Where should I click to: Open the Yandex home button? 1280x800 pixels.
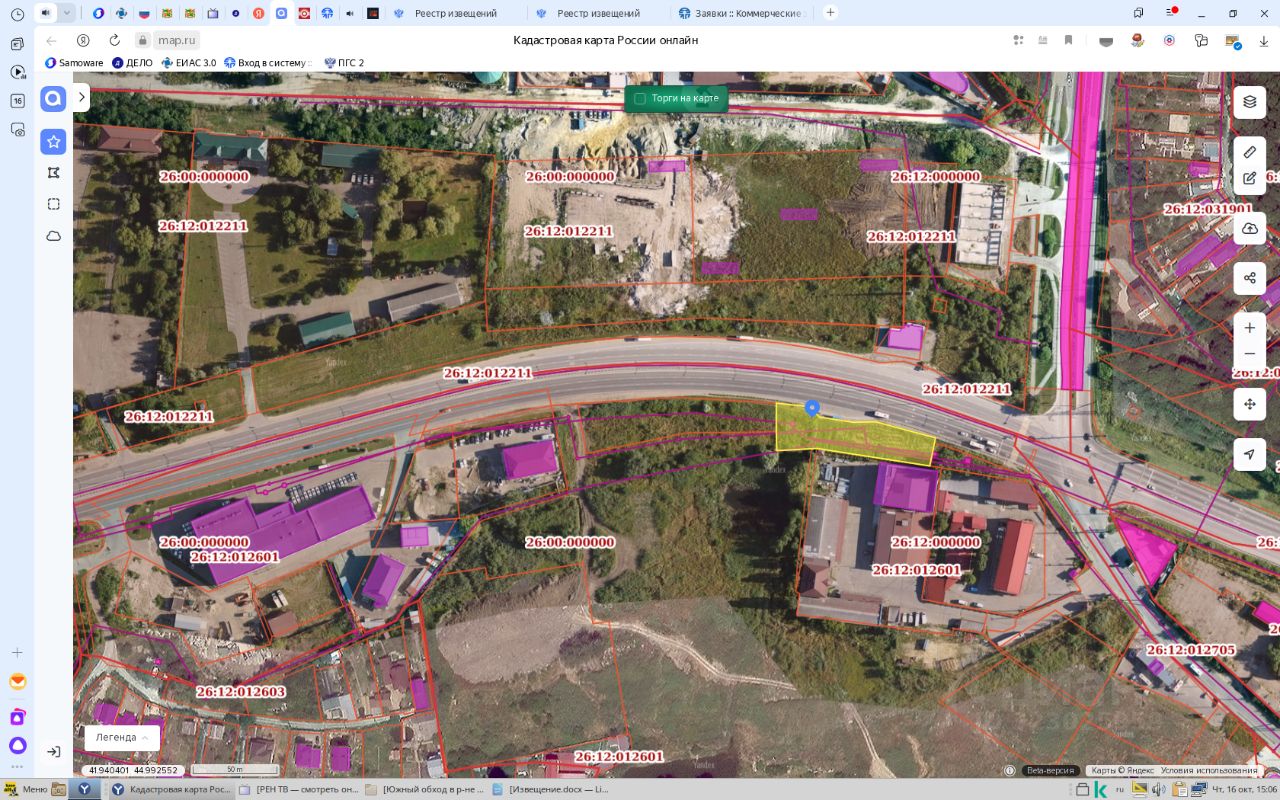coord(83,40)
